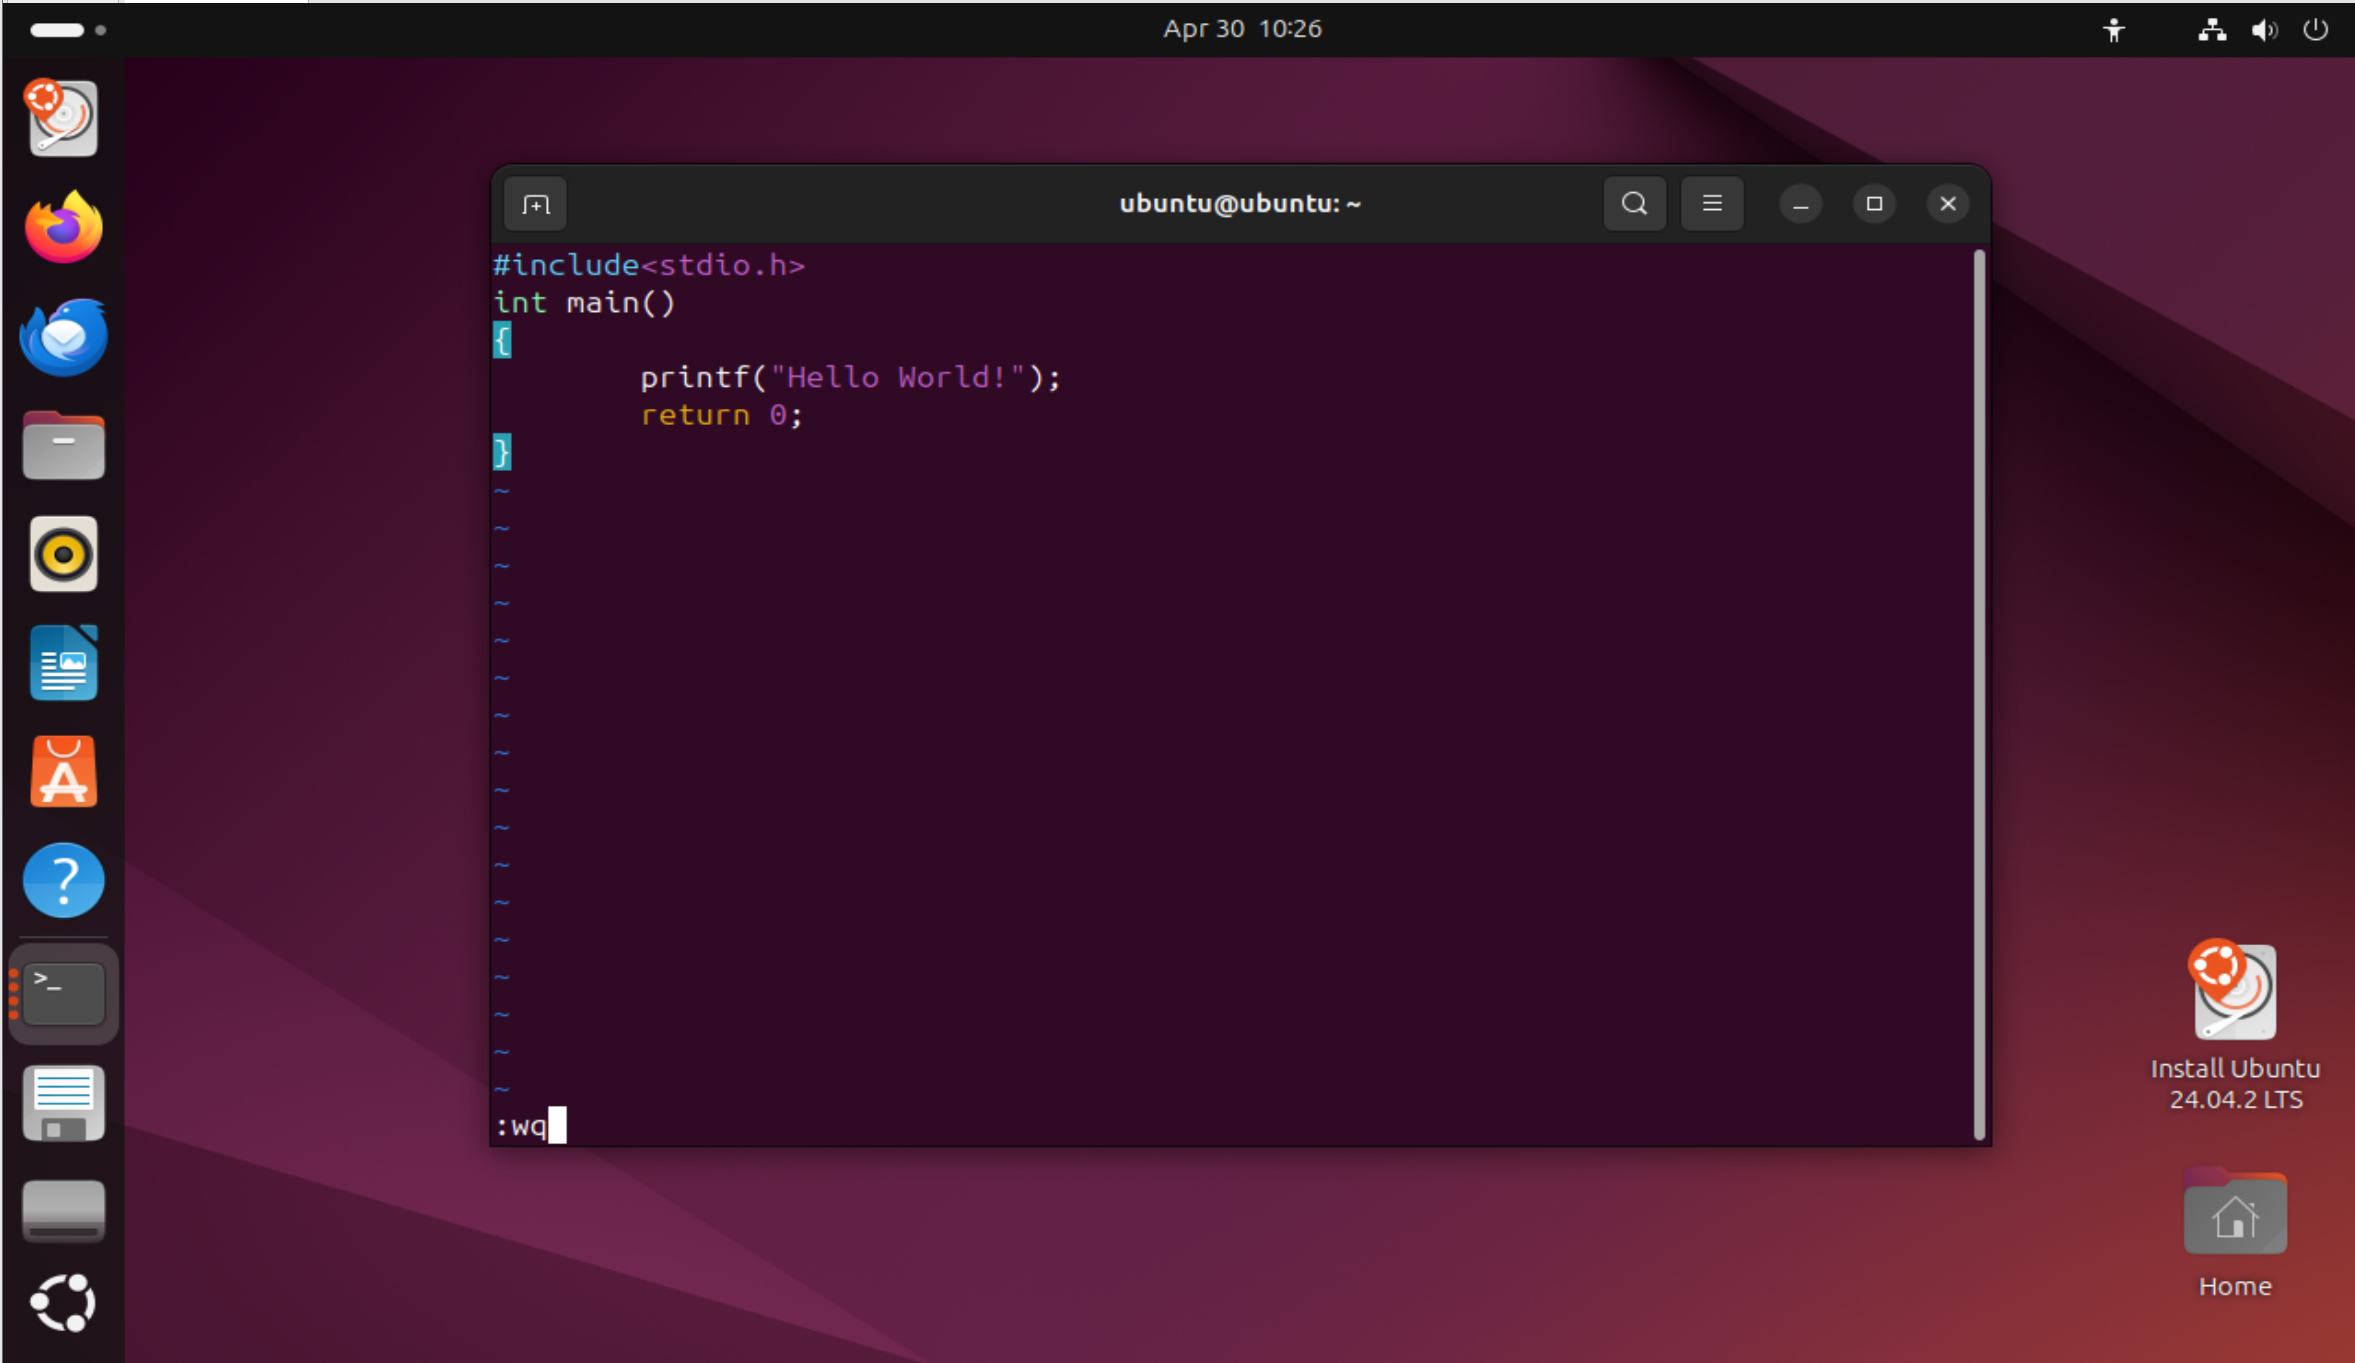The image size is (2355, 1363).
Task: Open the terminal hamburger menu
Action: [x=1712, y=204]
